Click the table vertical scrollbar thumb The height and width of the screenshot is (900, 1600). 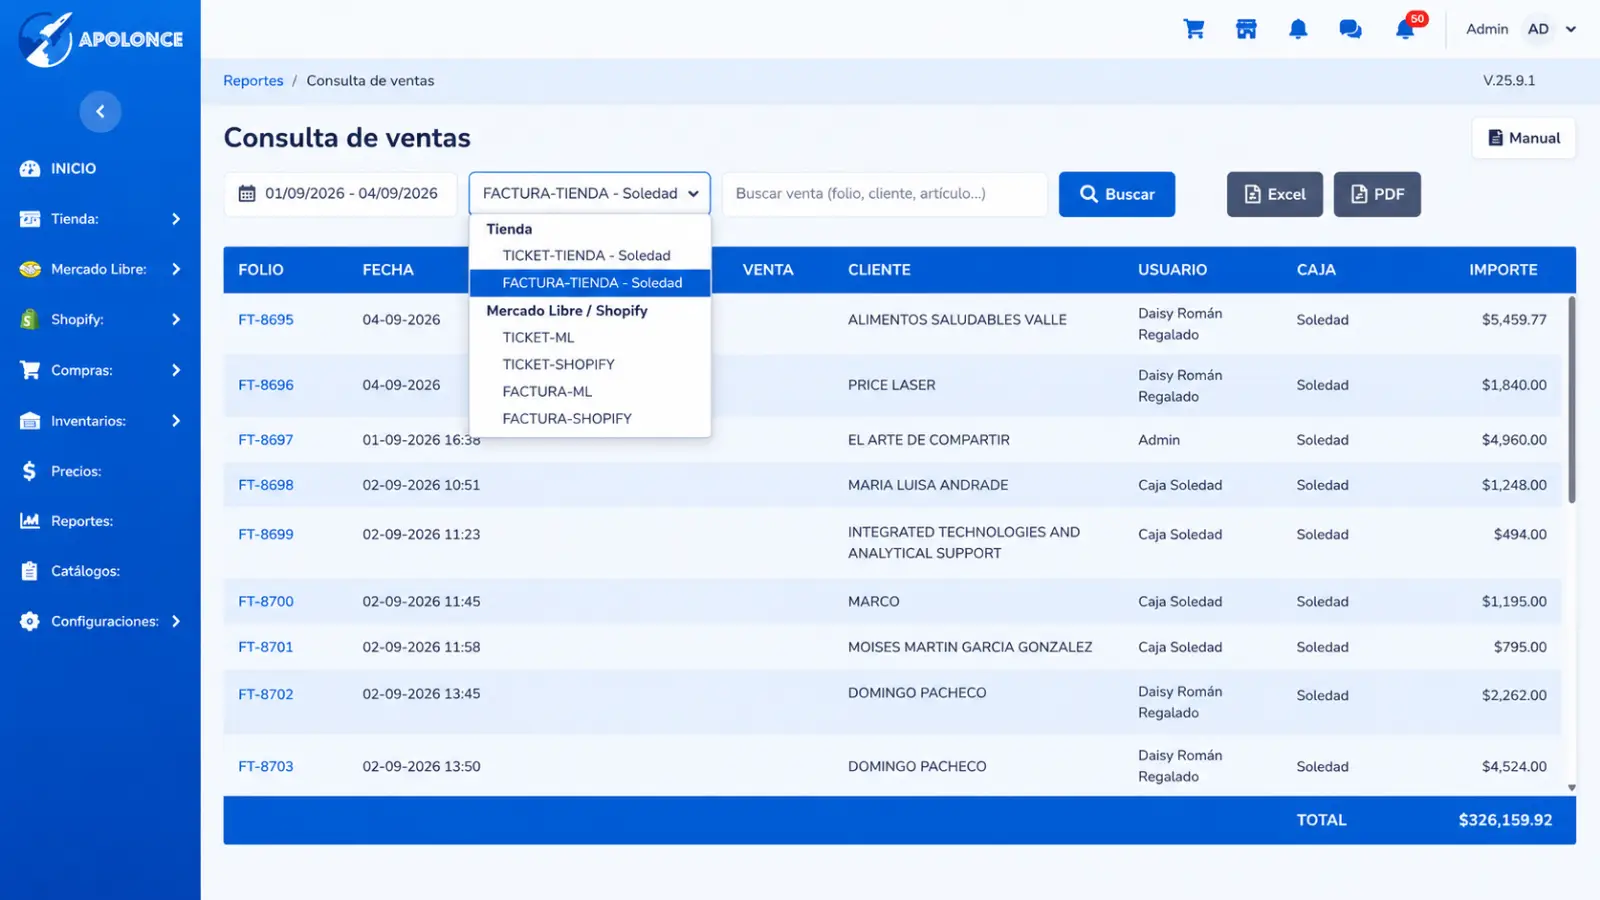pyautogui.click(x=1572, y=400)
